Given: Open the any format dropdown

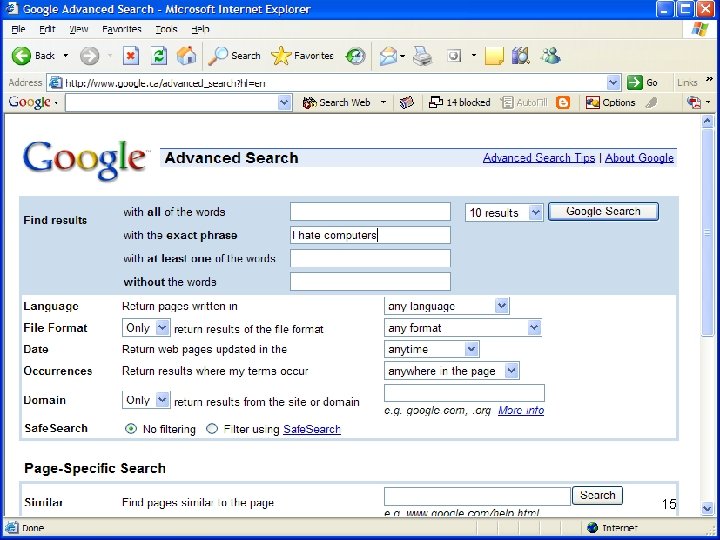Looking at the screenshot, I should pyautogui.click(x=463, y=328).
